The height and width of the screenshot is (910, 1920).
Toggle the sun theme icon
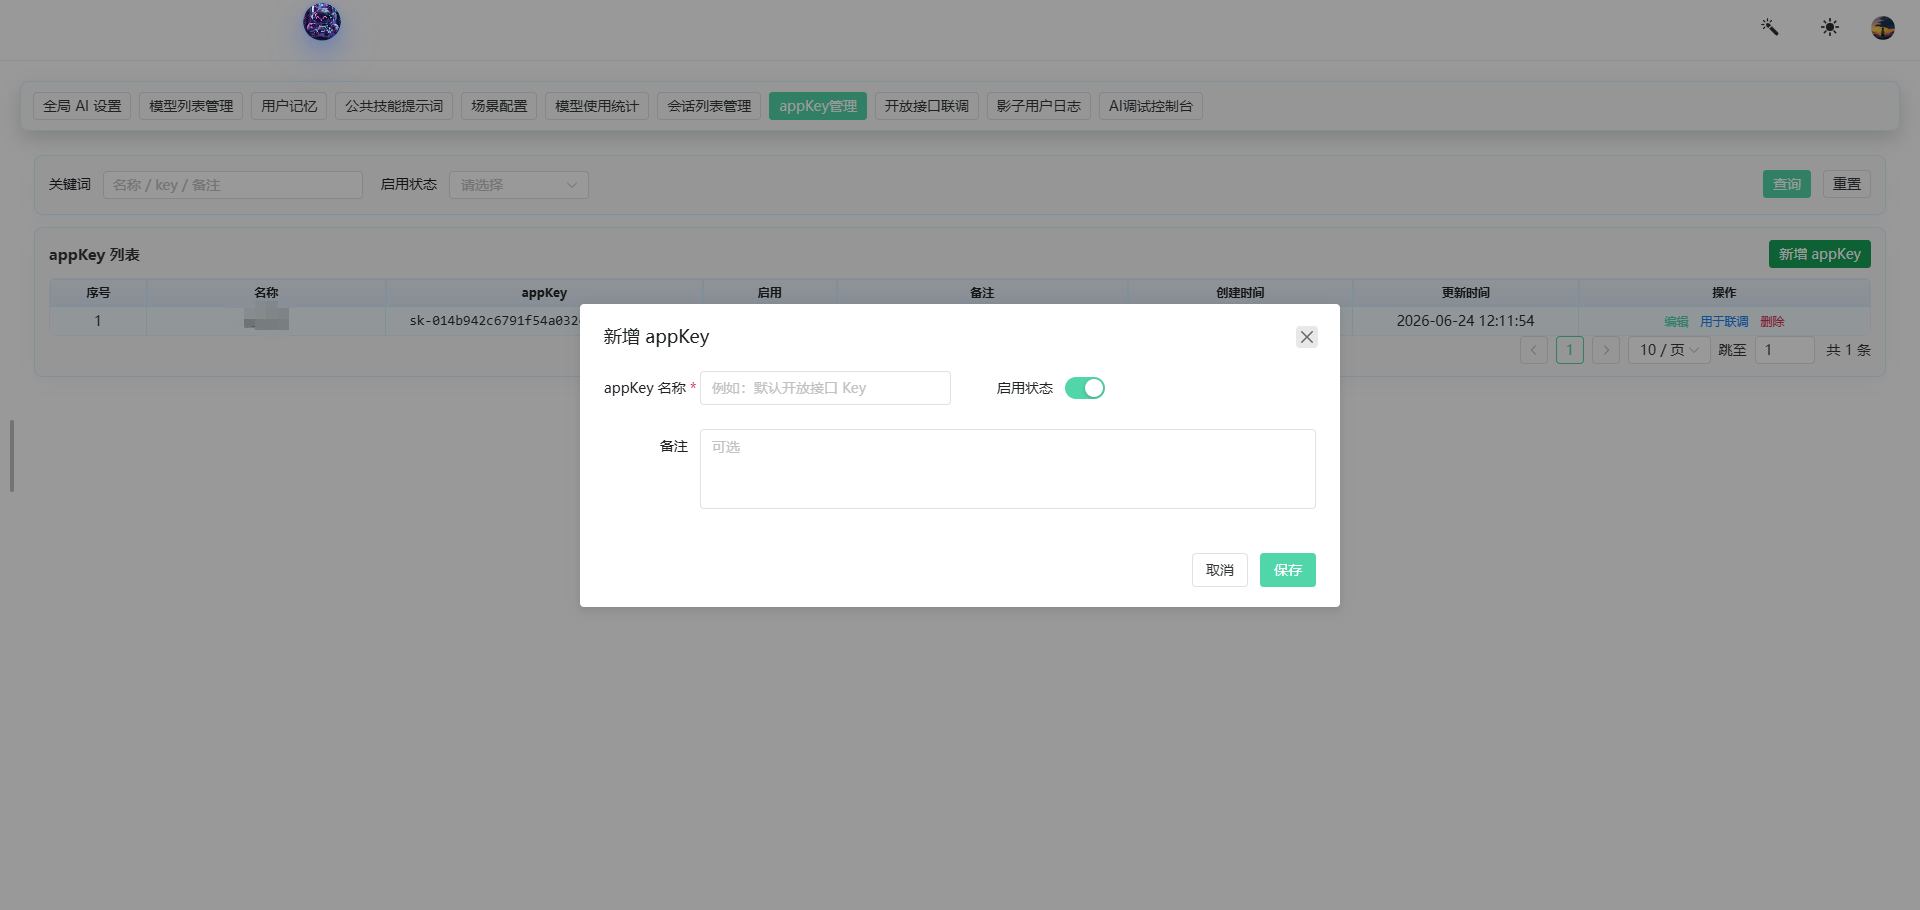tap(1830, 27)
